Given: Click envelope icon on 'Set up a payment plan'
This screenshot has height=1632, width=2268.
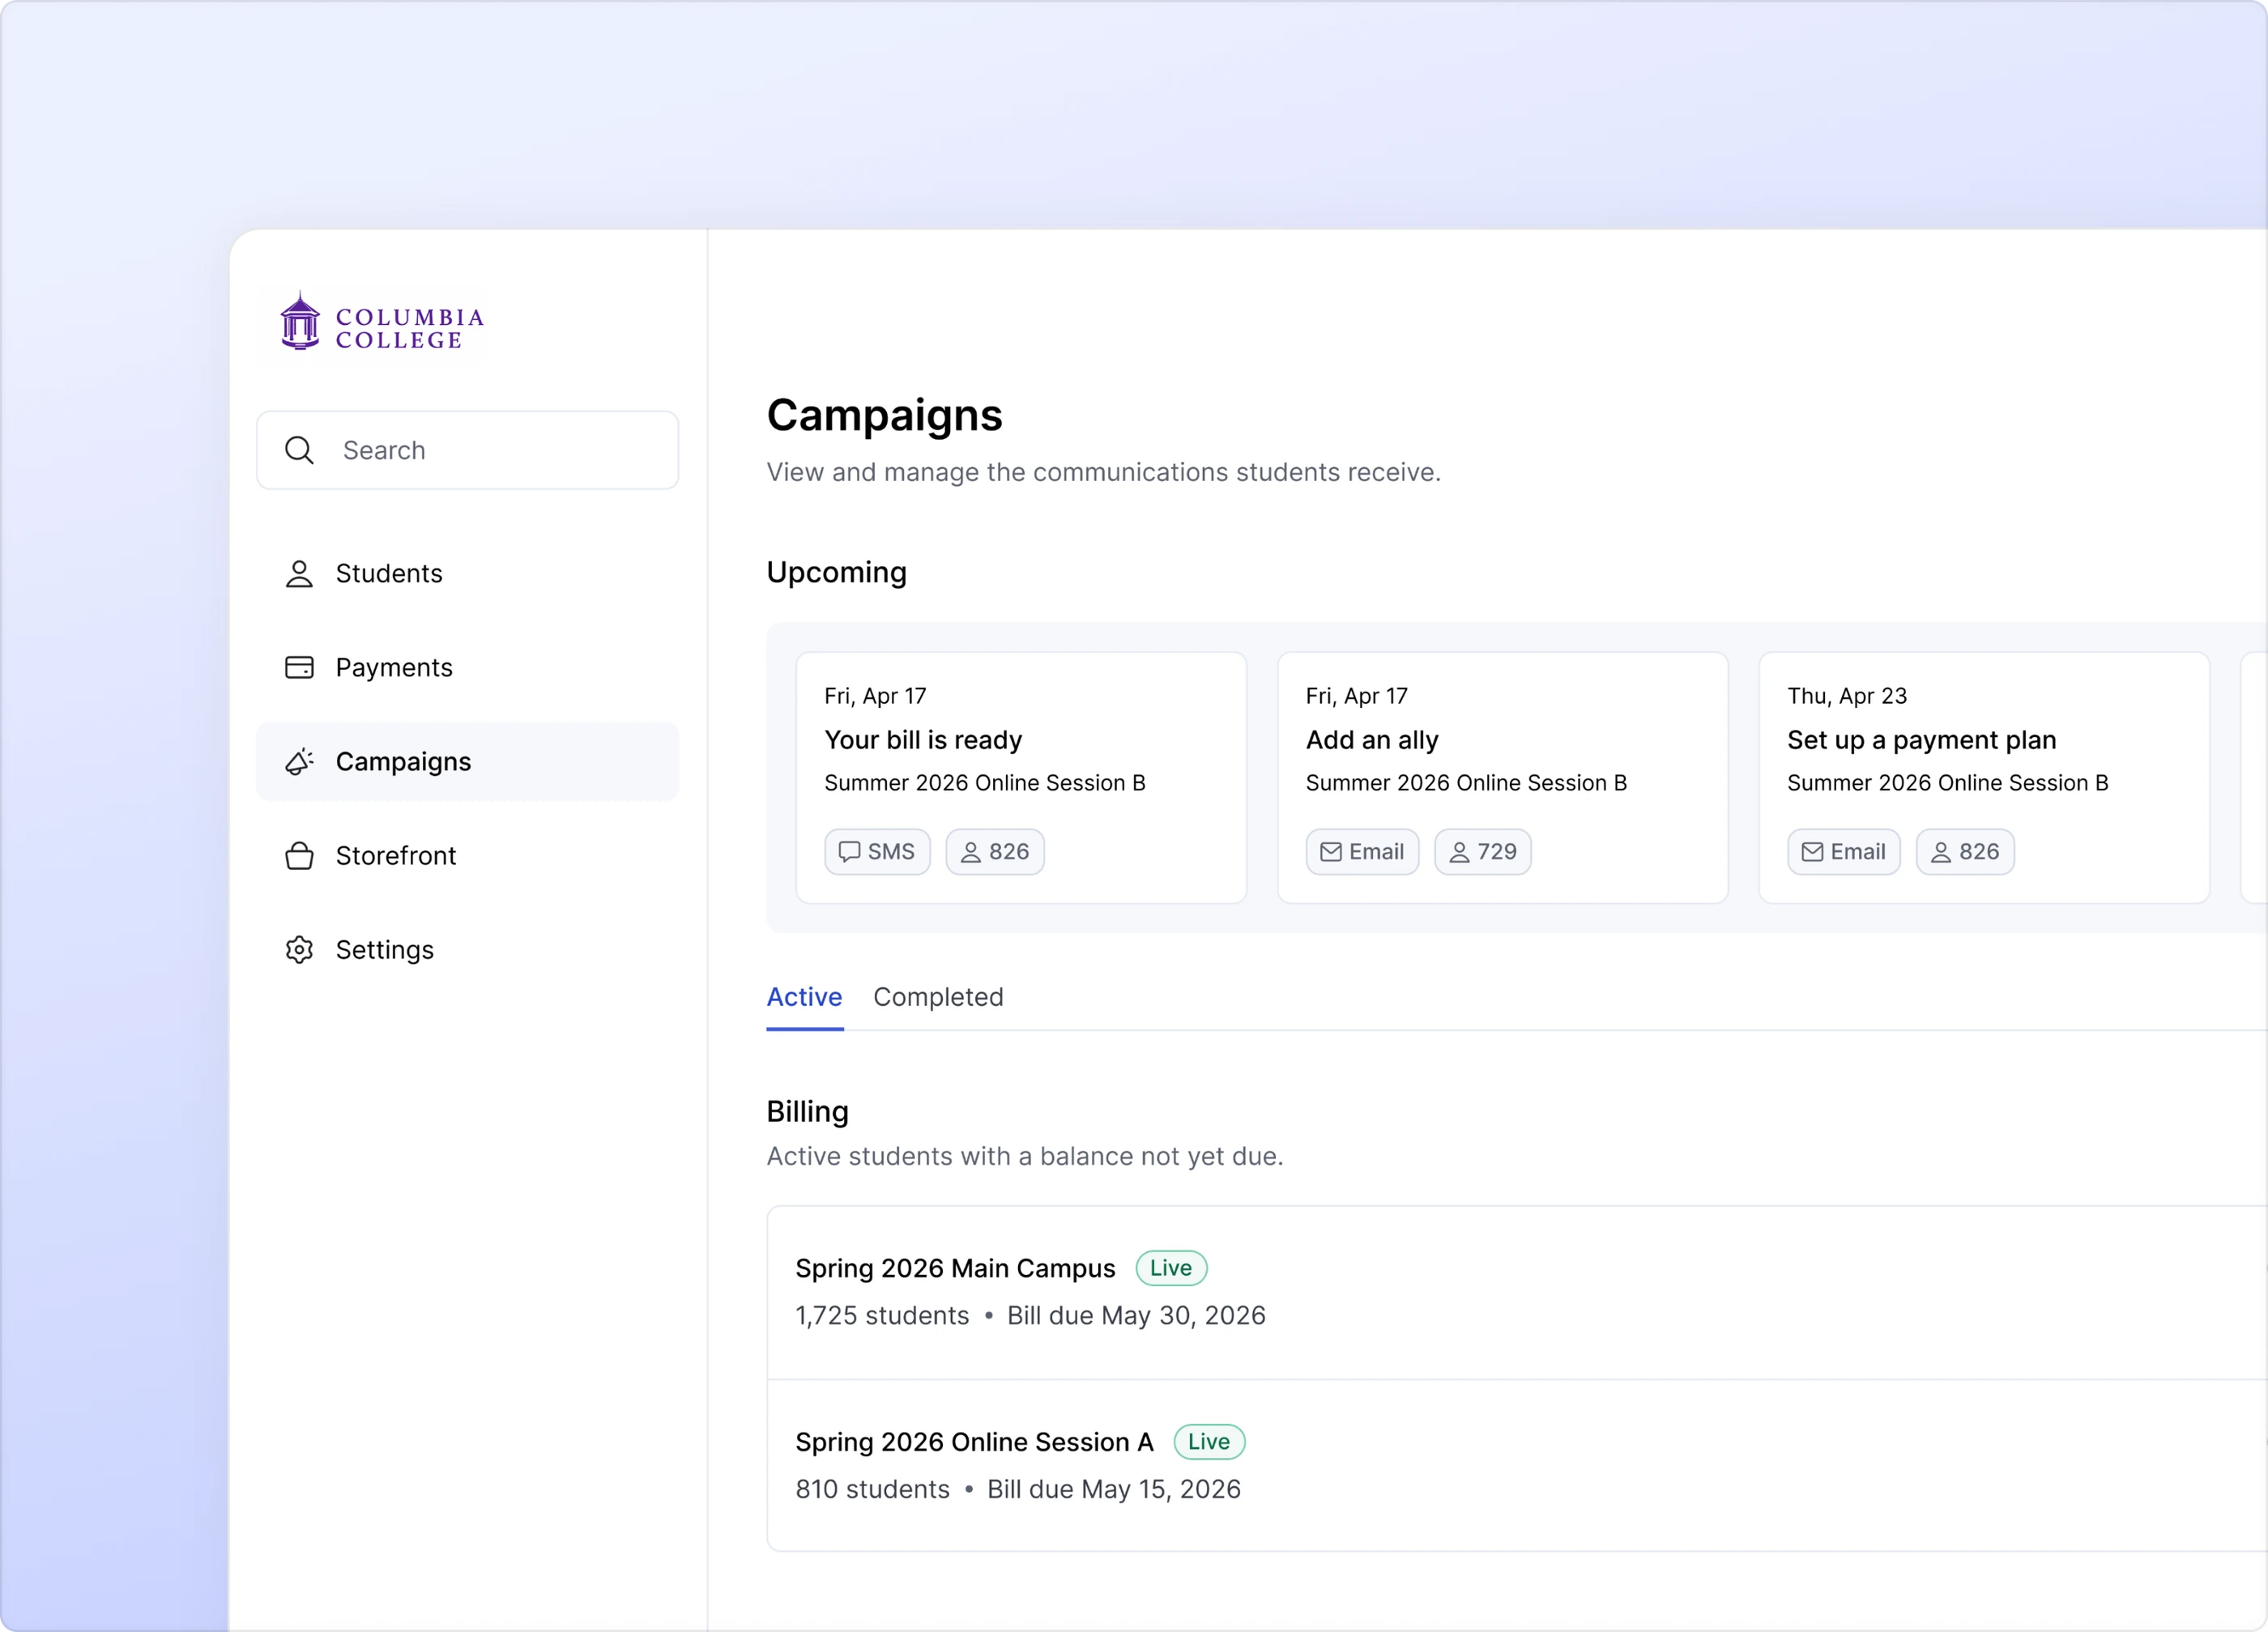Looking at the screenshot, I should pyautogui.click(x=1812, y=852).
